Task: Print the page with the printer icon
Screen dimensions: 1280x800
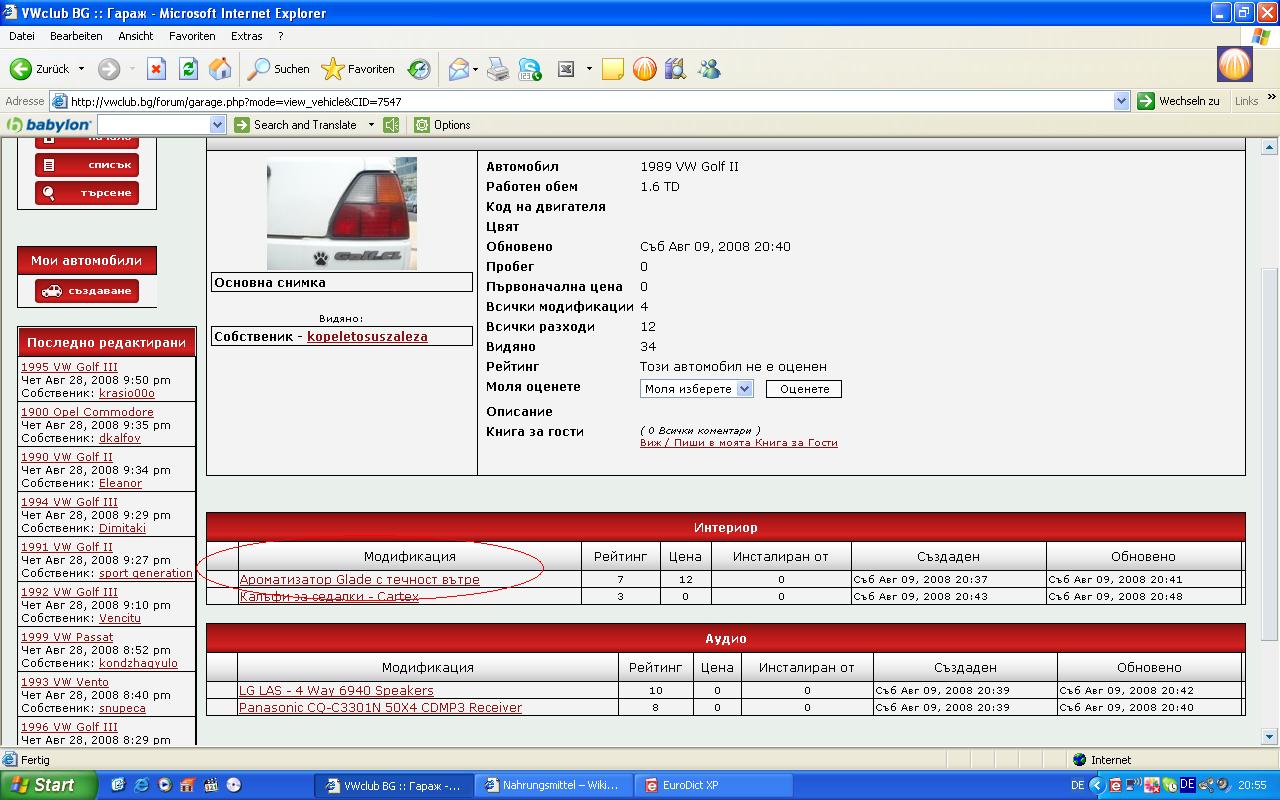Action: tap(498, 69)
